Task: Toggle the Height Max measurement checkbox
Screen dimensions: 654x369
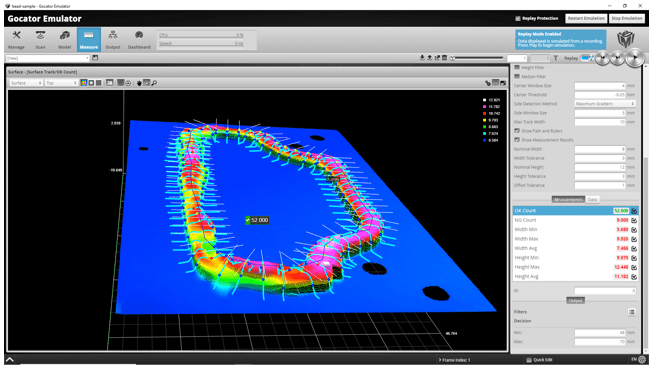Action: 634,267
